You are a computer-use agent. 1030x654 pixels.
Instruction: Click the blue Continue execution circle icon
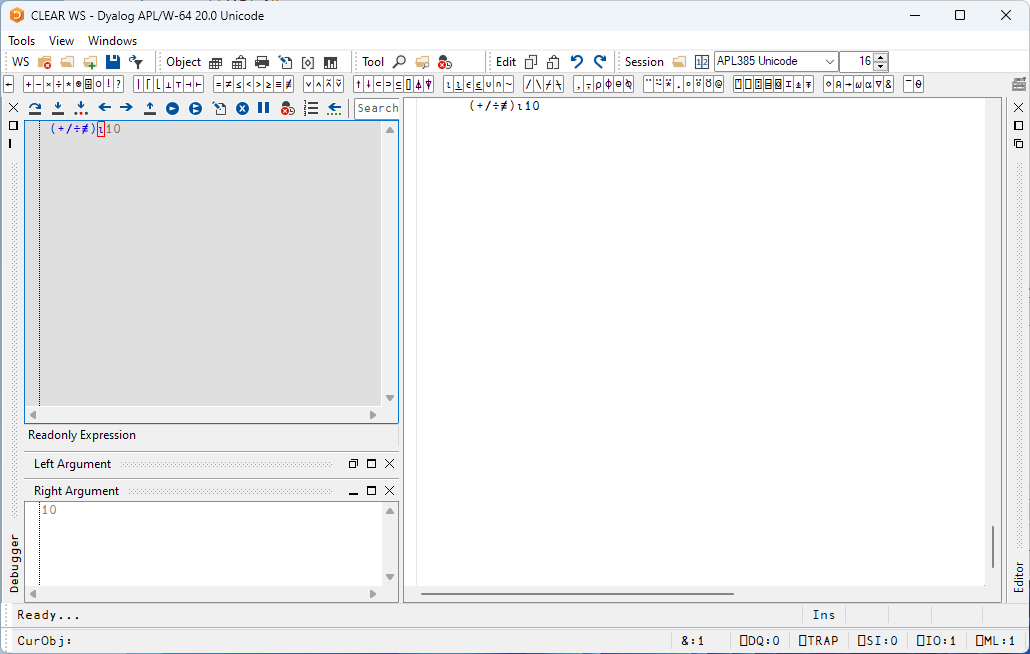tap(172, 108)
